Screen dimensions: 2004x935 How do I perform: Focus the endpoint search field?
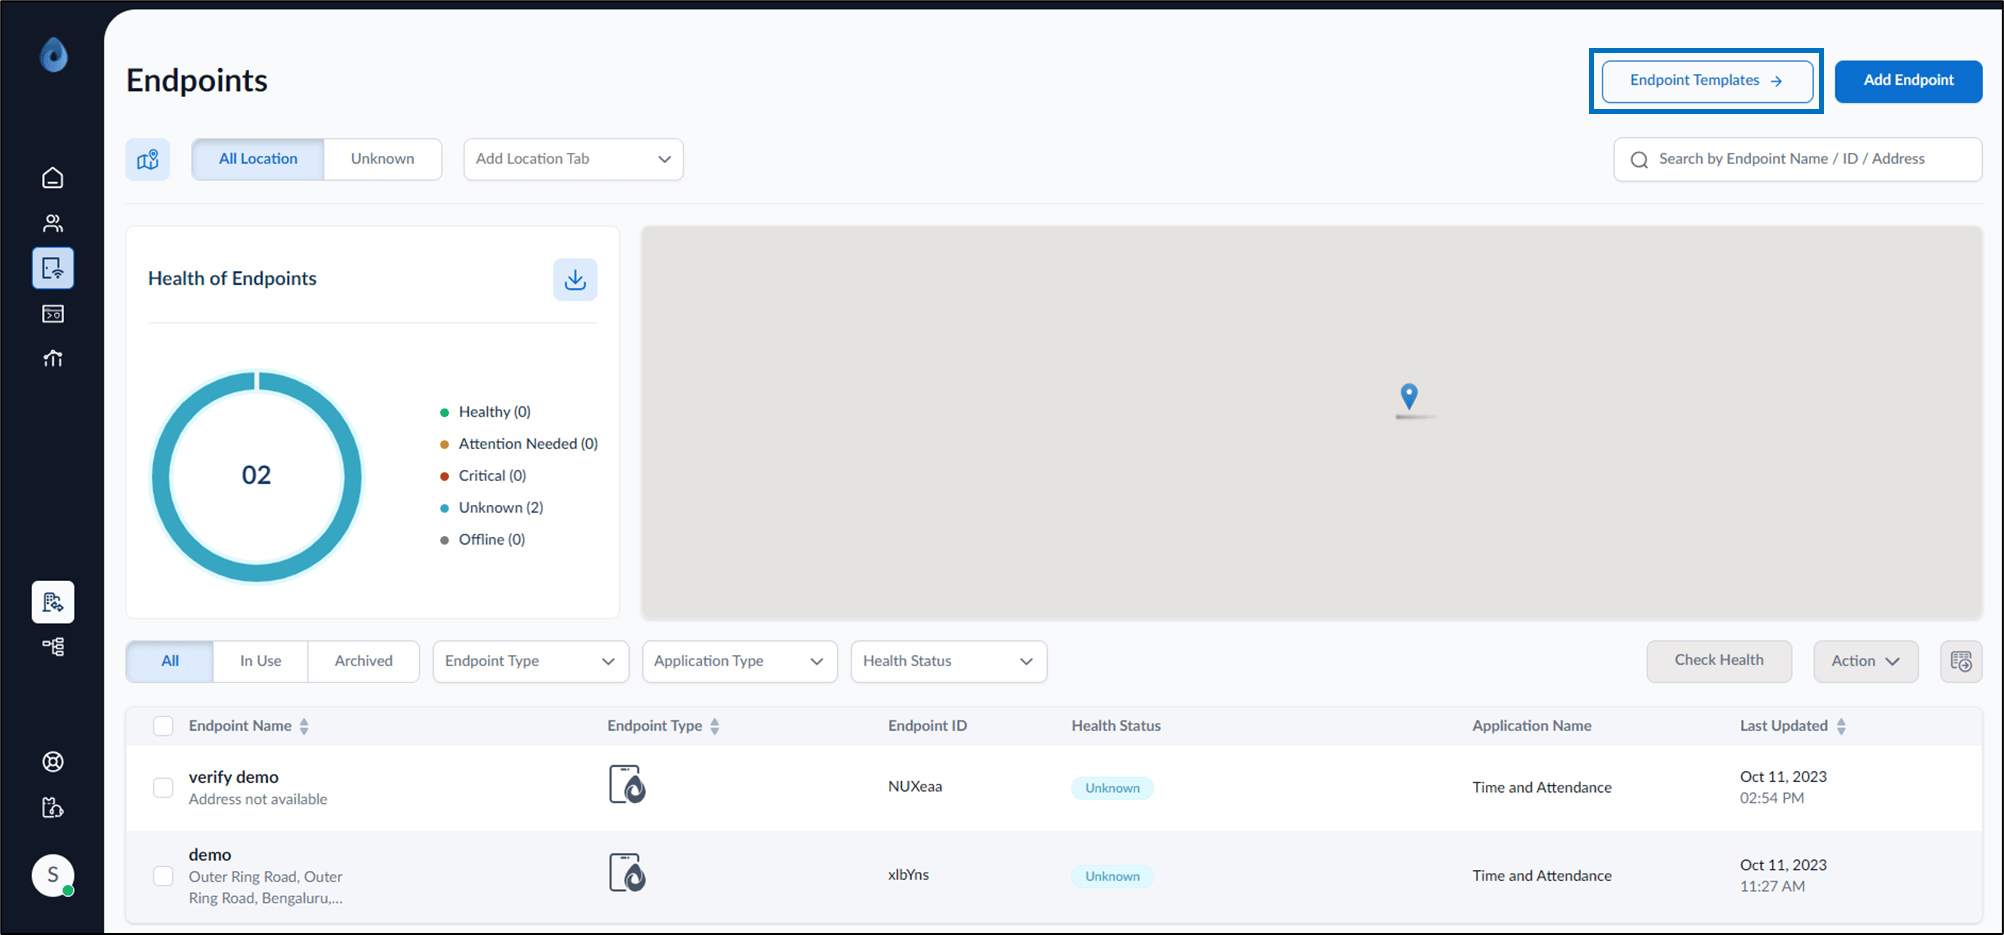tap(1798, 159)
